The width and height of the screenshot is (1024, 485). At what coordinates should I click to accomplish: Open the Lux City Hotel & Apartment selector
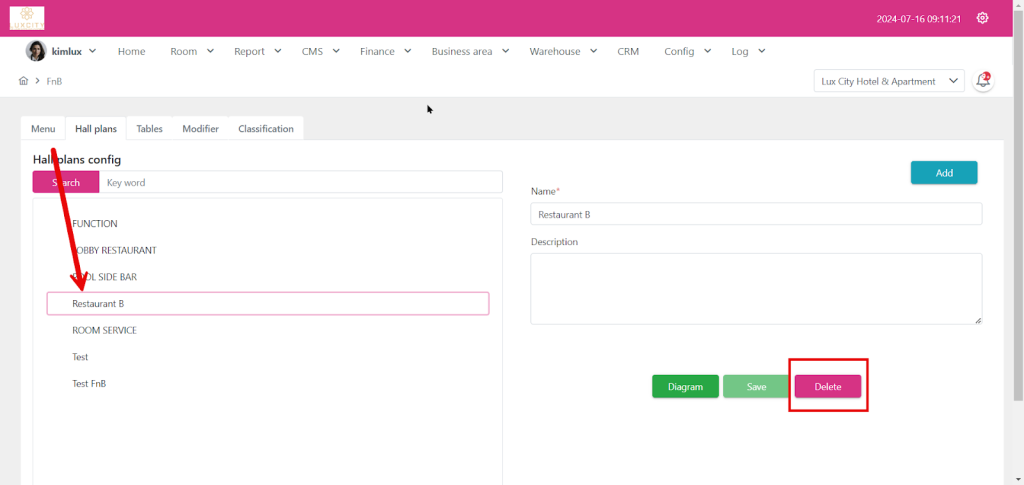pos(888,81)
